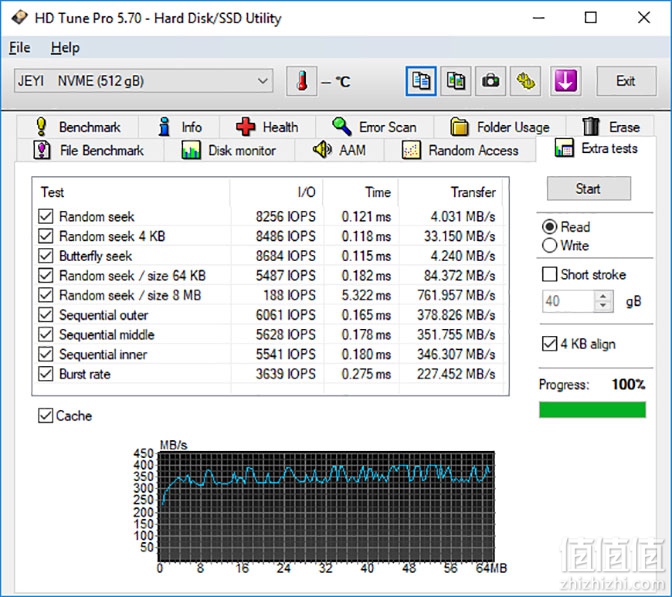
Task: Click the HD Tune title bar icon
Action: click(19, 18)
